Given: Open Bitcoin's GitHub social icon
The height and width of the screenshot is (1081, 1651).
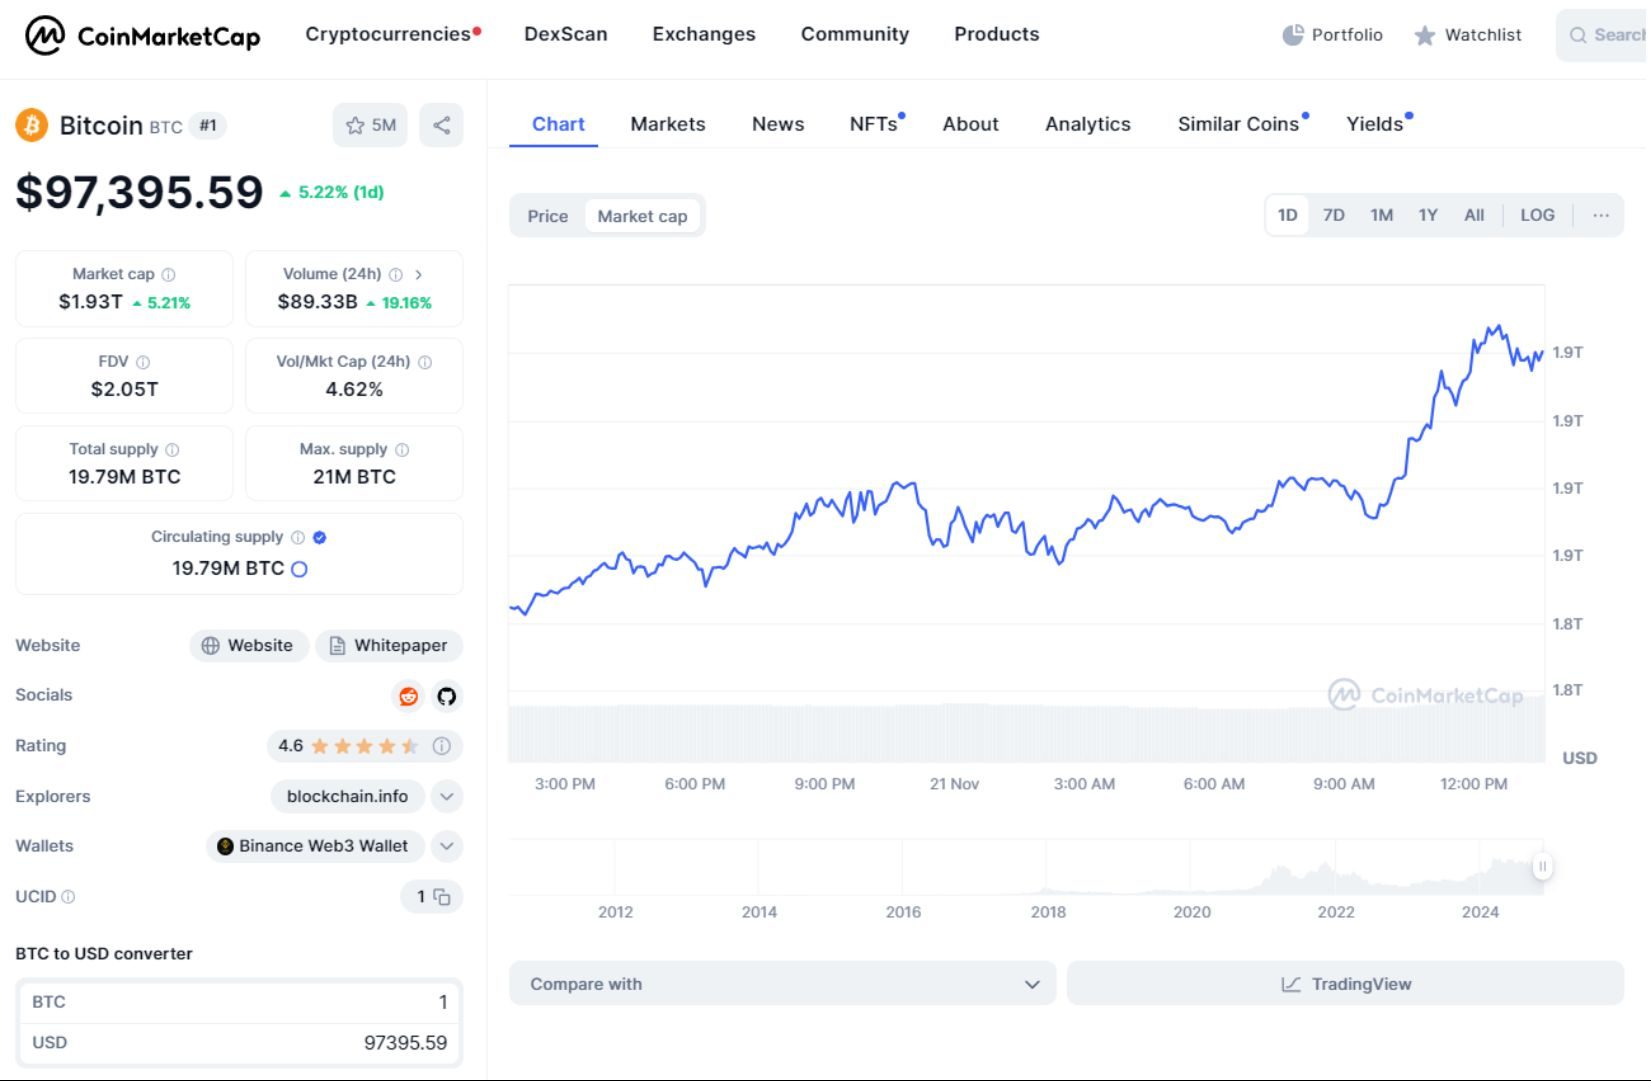Looking at the screenshot, I should click(x=446, y=696).
